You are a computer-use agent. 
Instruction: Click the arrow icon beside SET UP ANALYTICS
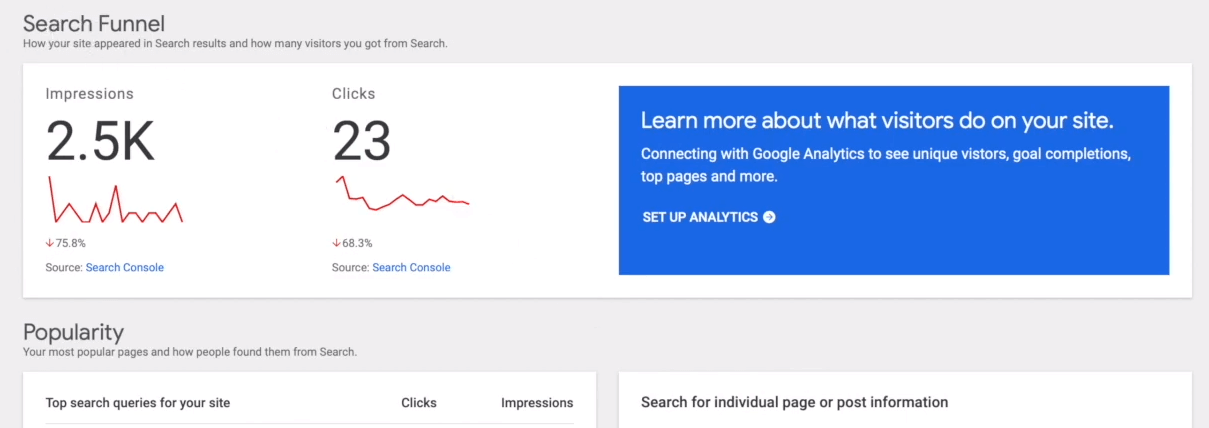tap(769, 217)
